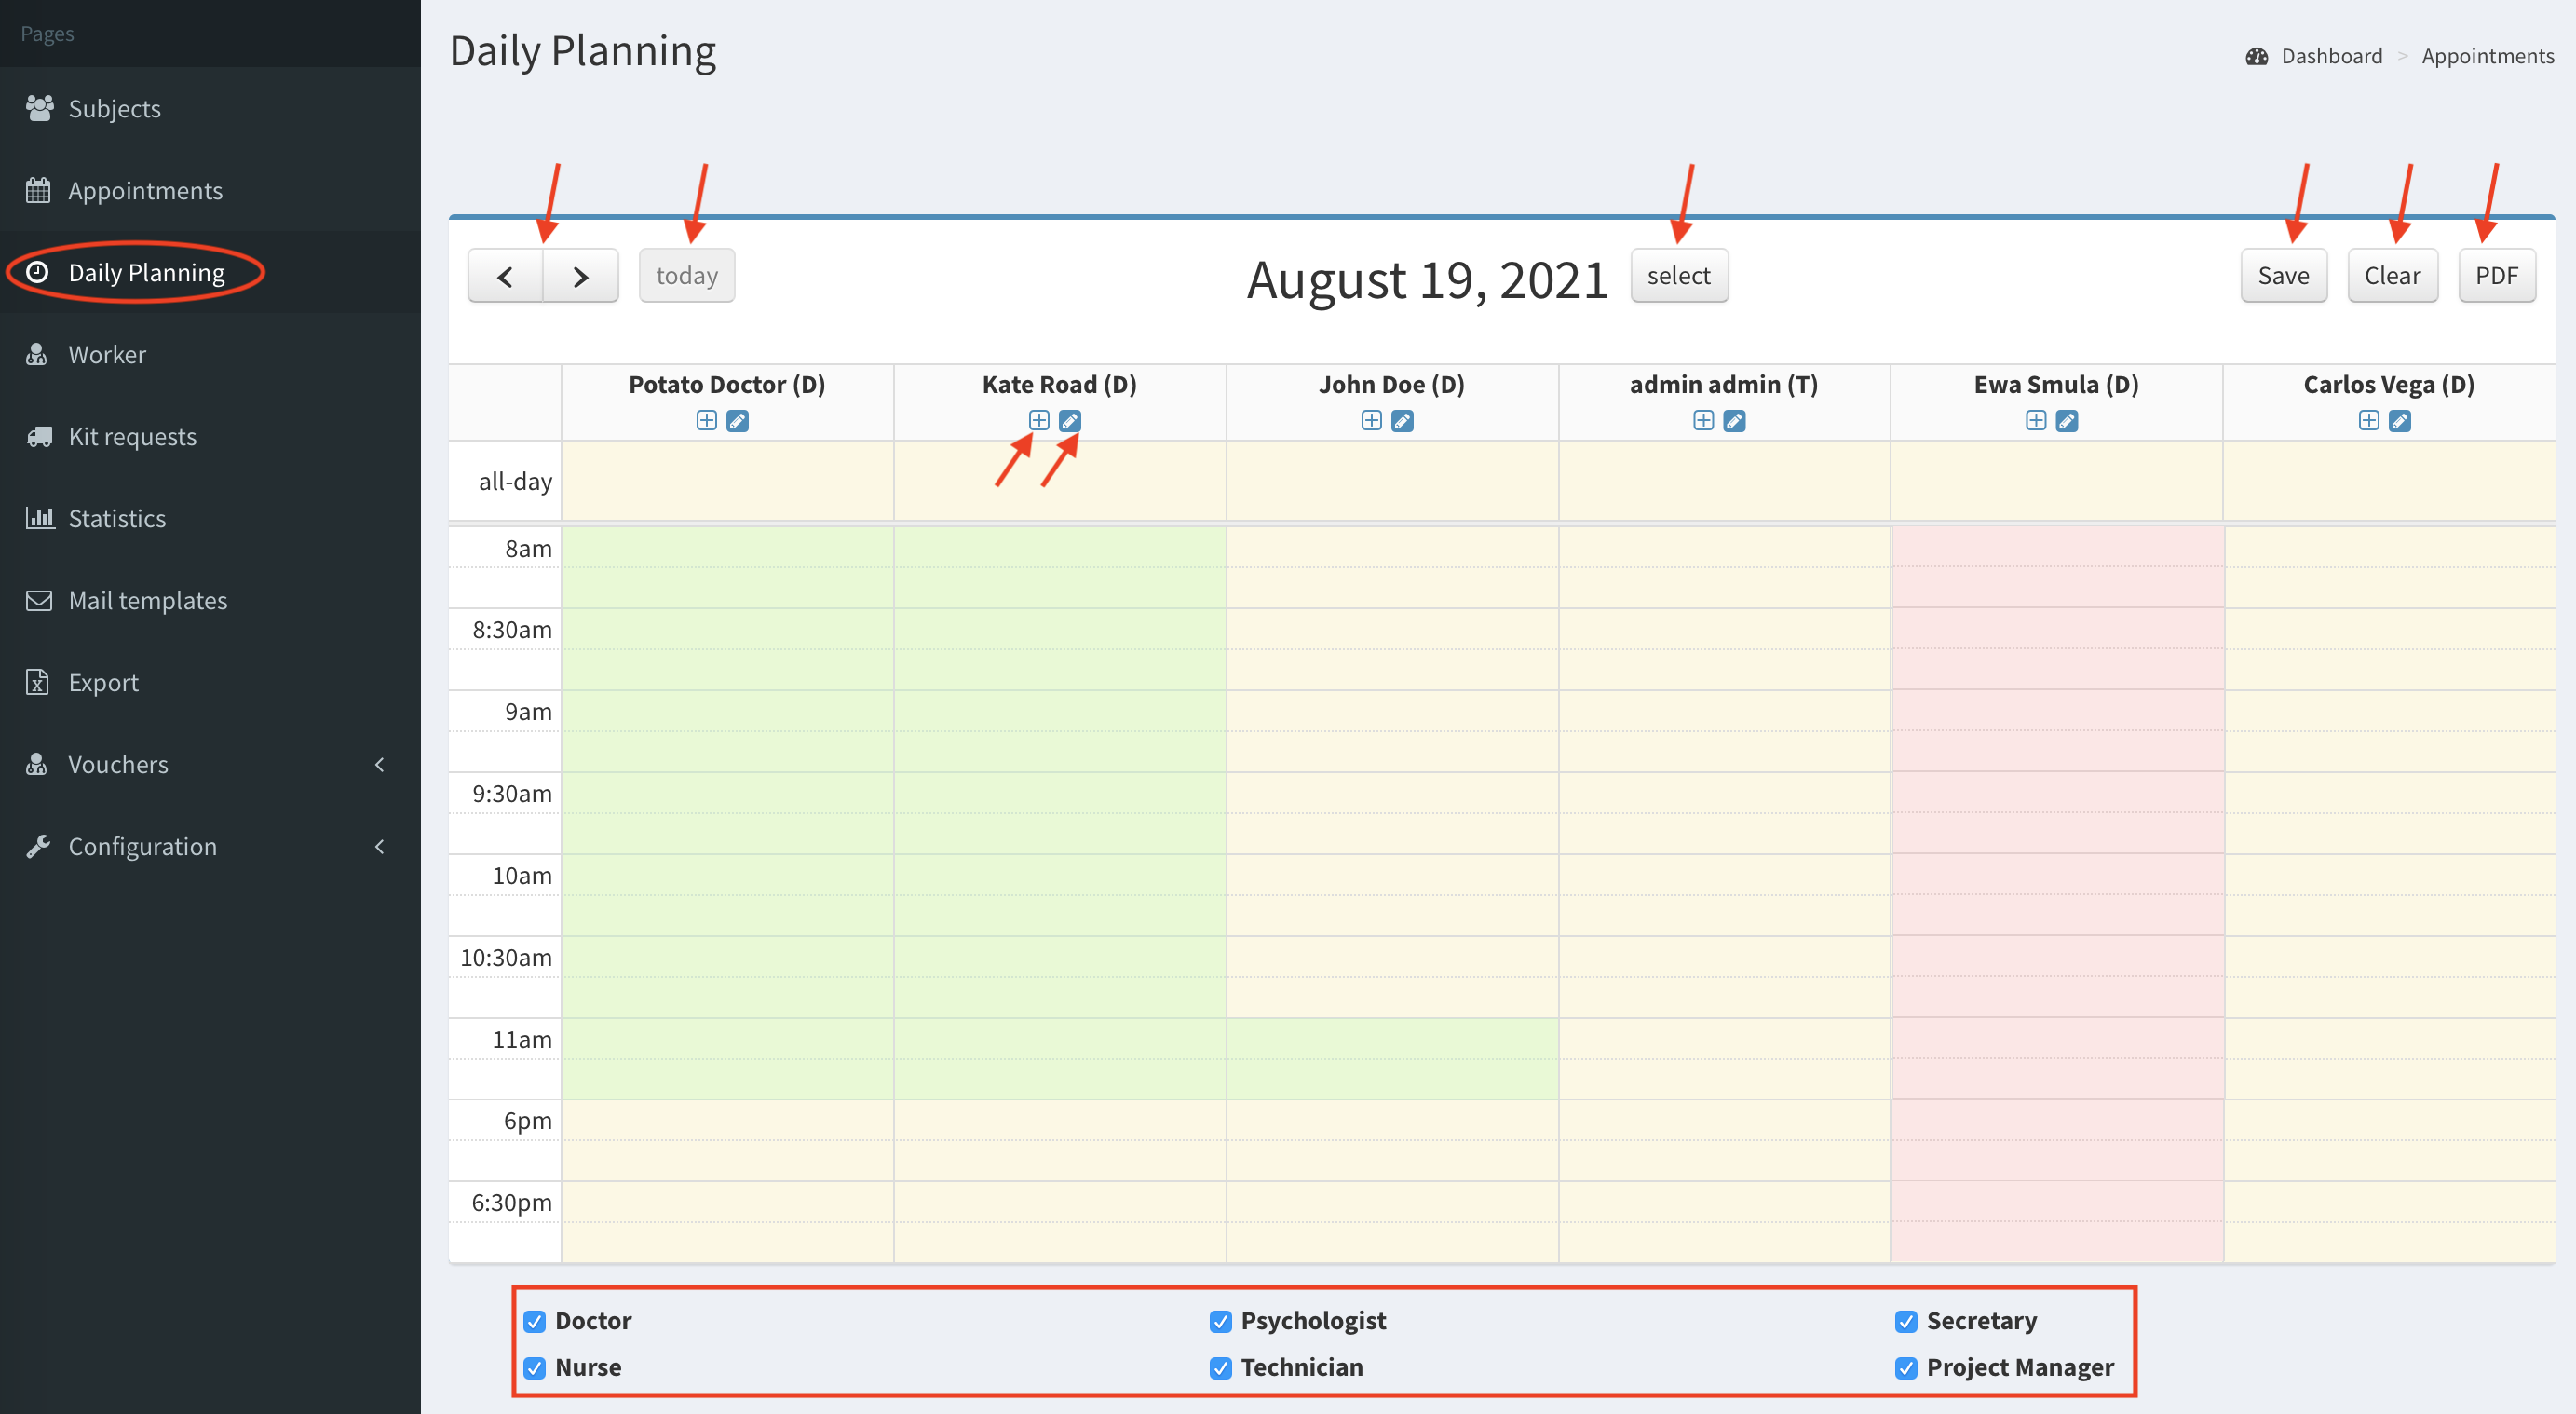Open Kit requests in sidebar
The width and height of the screenshot is (2576, 1414).
tap(132, 436)
